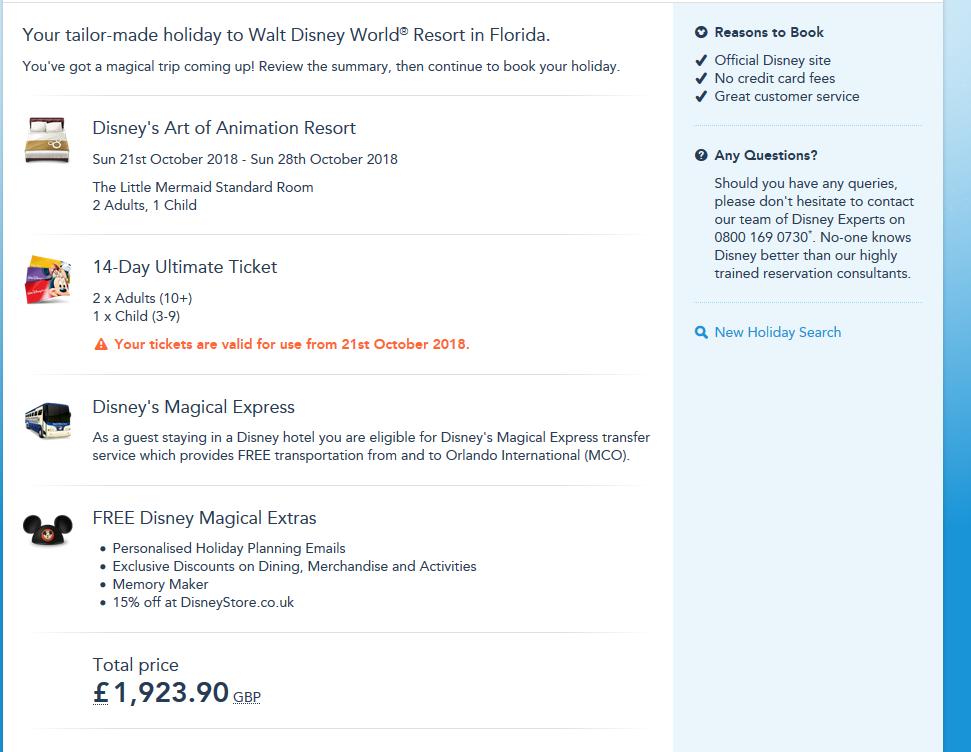The width and height of the screenshot is (971, 752).
Task: Click the Official Disney site checkmark
Action: [x=701, y=61]
